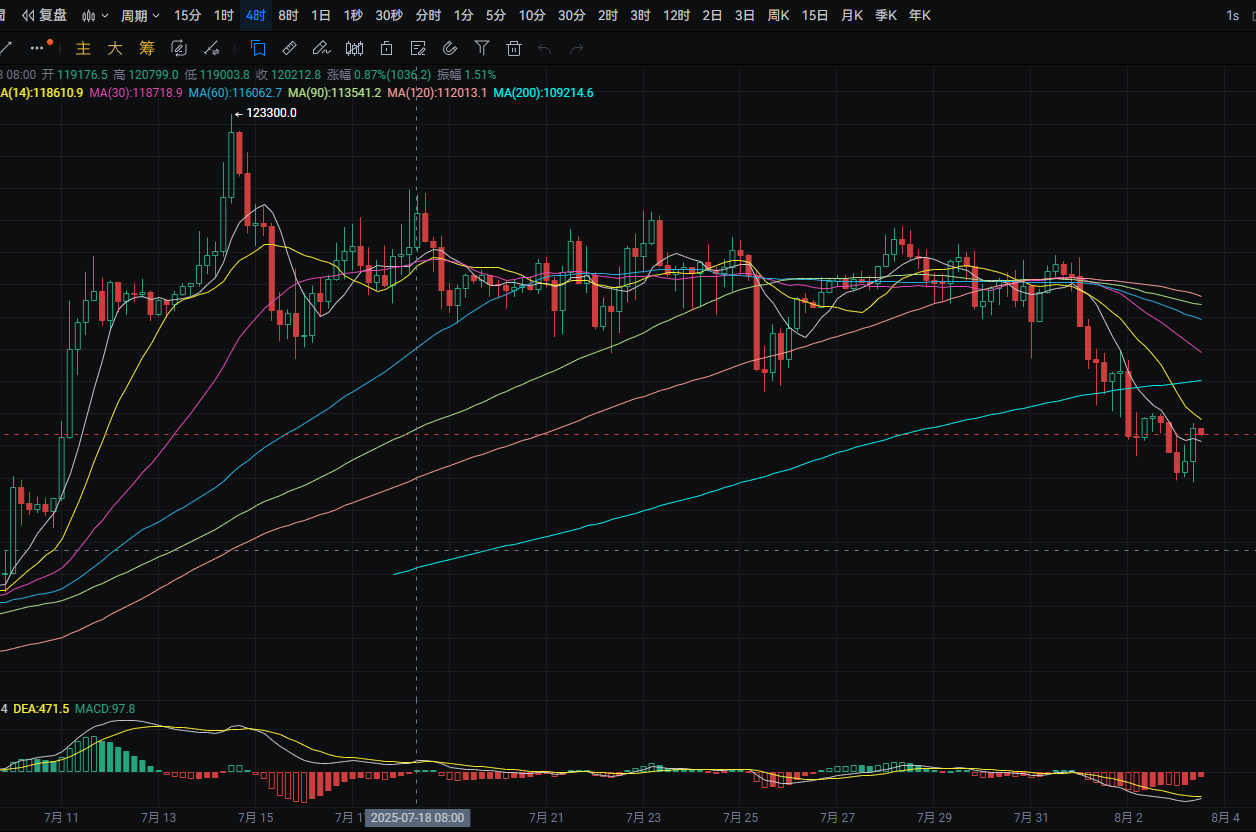Open the 周期 period dropdown
The image size is (1256, 832).
[x=140, y=15]
